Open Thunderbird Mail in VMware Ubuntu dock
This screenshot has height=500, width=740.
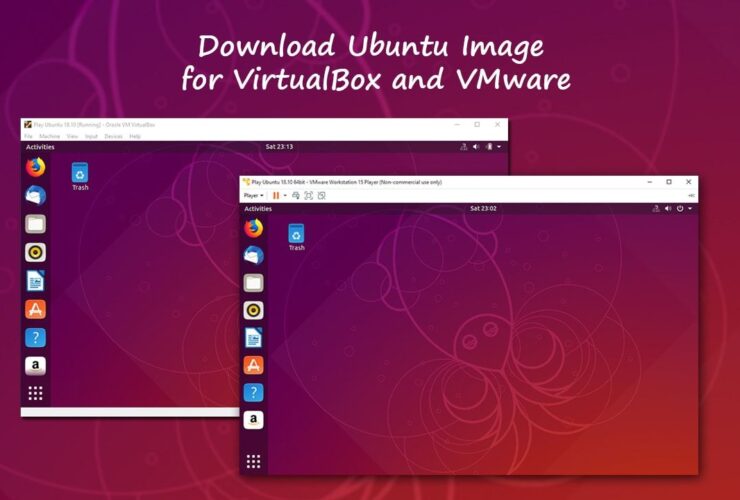tap(253, 255)
